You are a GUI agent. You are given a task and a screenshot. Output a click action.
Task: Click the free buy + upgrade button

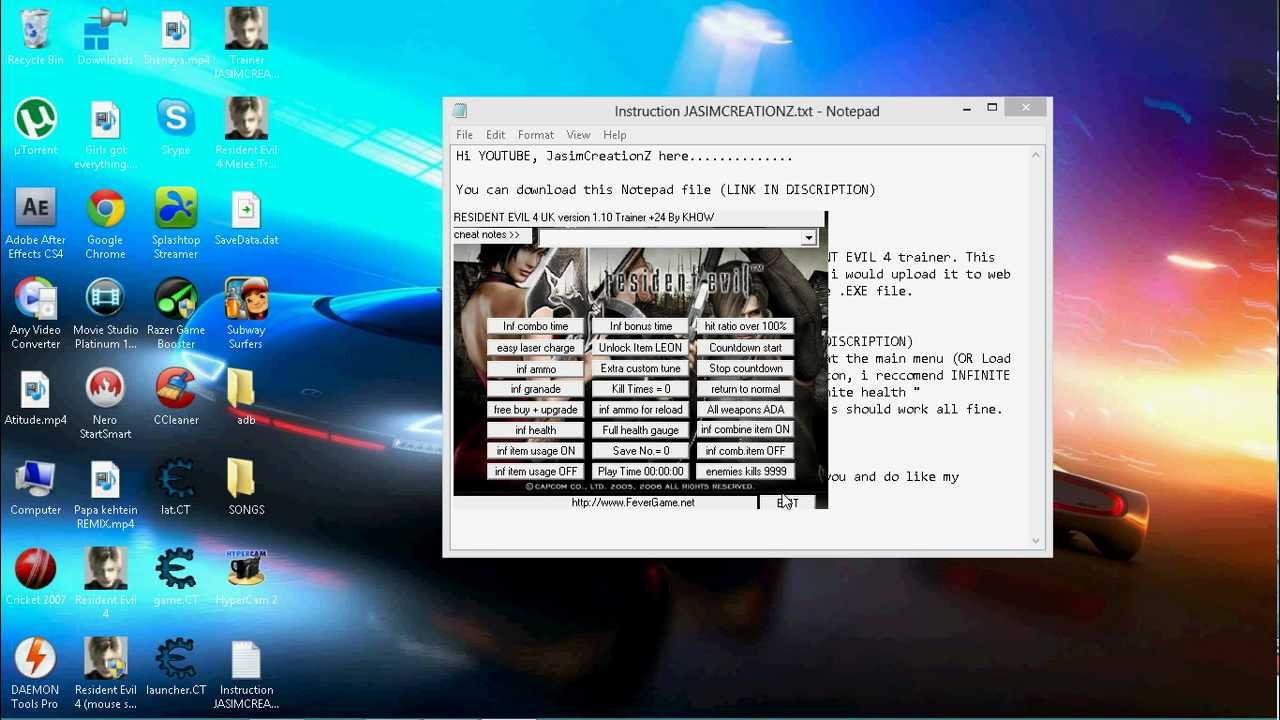[x=536, y=409]
